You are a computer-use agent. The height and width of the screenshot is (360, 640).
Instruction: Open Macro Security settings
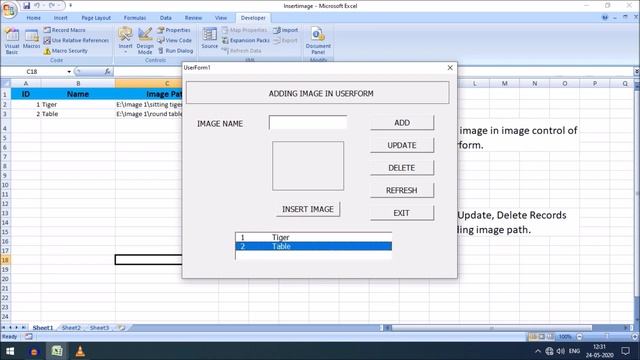click(66, 51)
